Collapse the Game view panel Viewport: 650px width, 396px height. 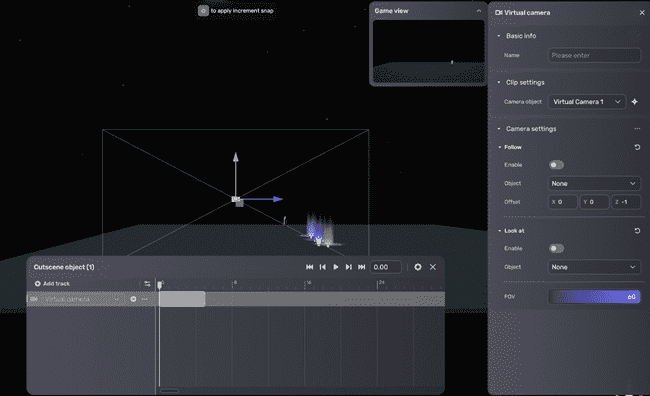(x=479, y=11)
